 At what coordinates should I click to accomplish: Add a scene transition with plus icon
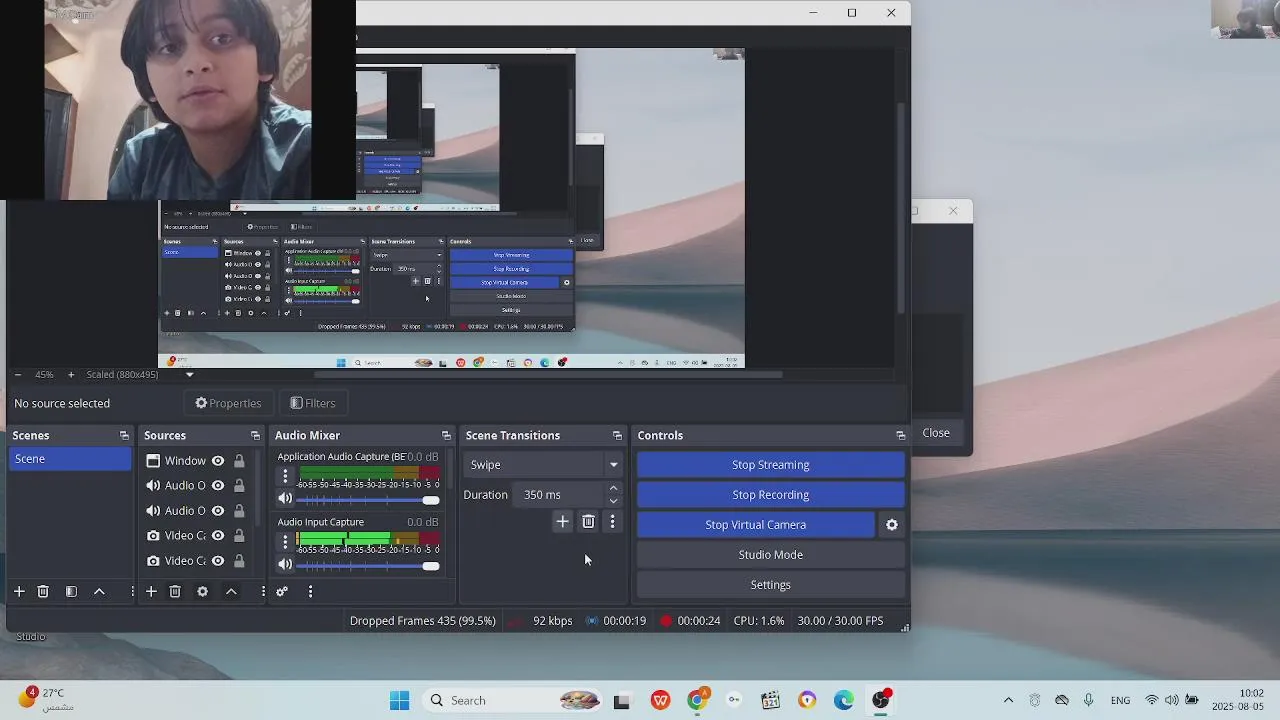562,522
